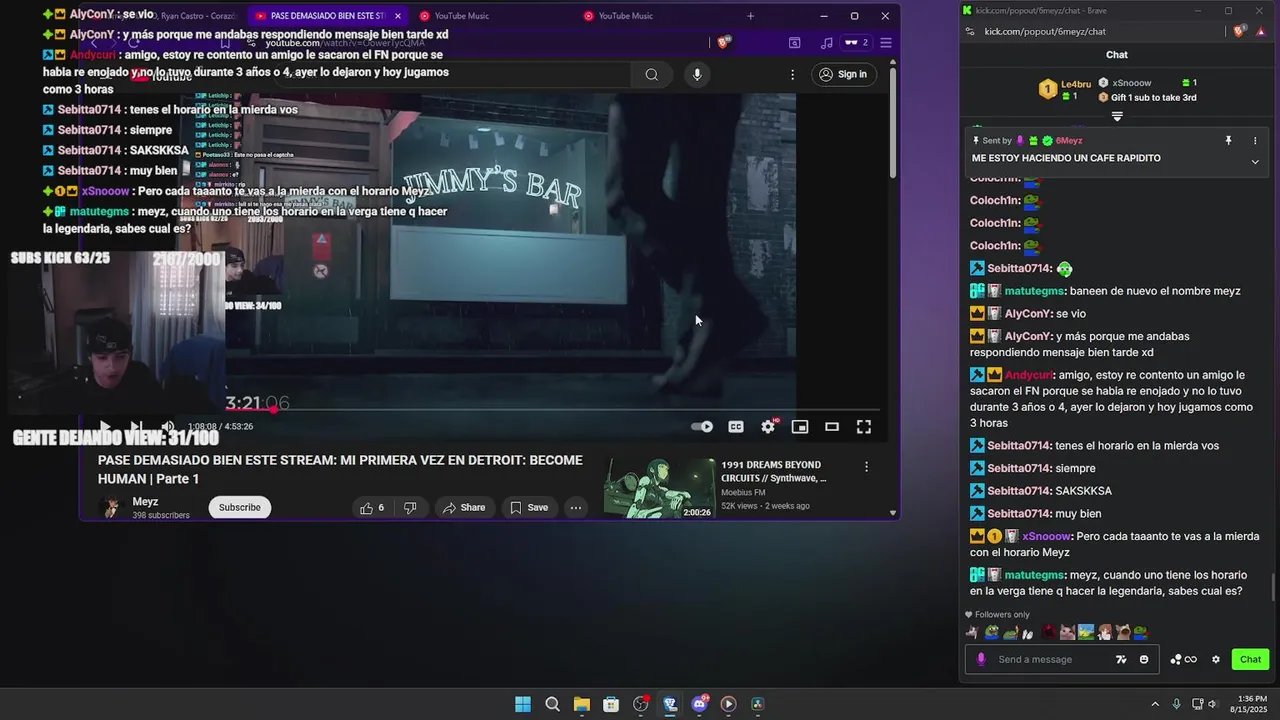Open File Explorer from the taskbar

[582, 704]
